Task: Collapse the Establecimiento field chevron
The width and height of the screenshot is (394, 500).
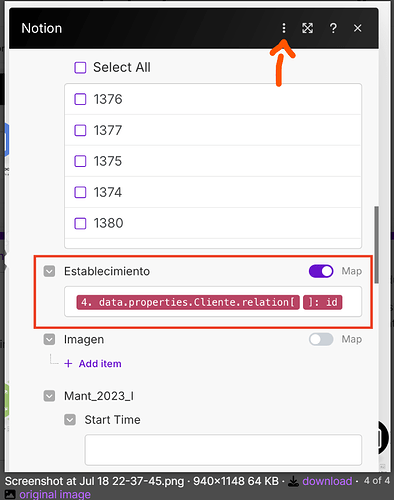Action: point(49,271)
